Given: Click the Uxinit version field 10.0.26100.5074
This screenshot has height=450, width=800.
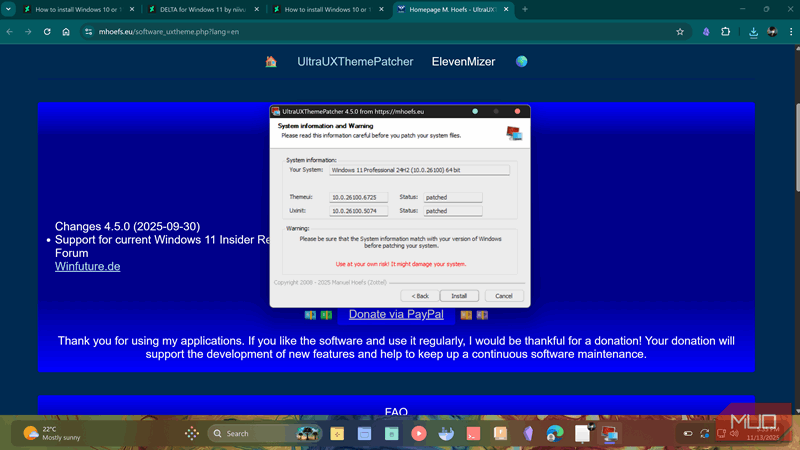Looking at the screenshot, I should click(x=358, y=211).
